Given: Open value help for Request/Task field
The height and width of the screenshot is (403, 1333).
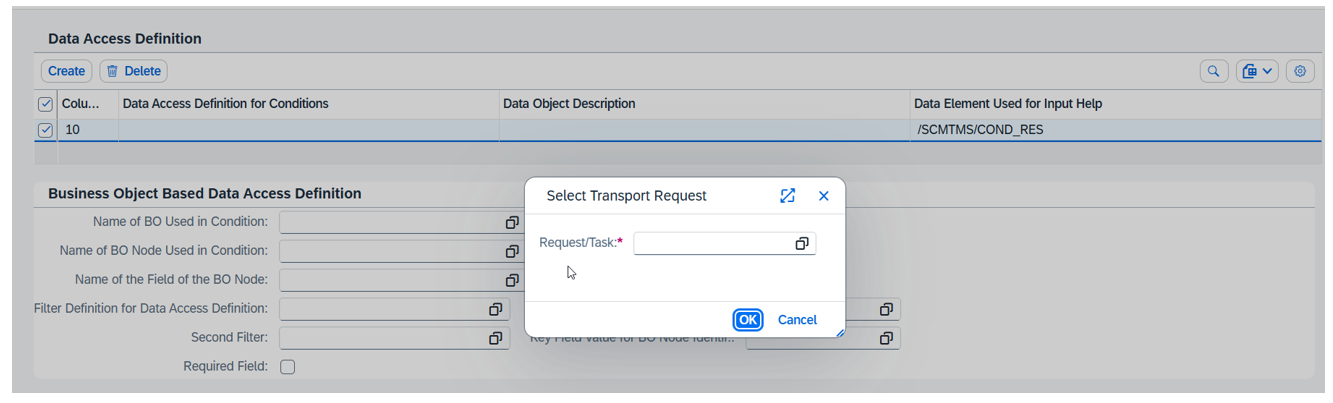Looking at the screenshot, I should click(801, 244).
